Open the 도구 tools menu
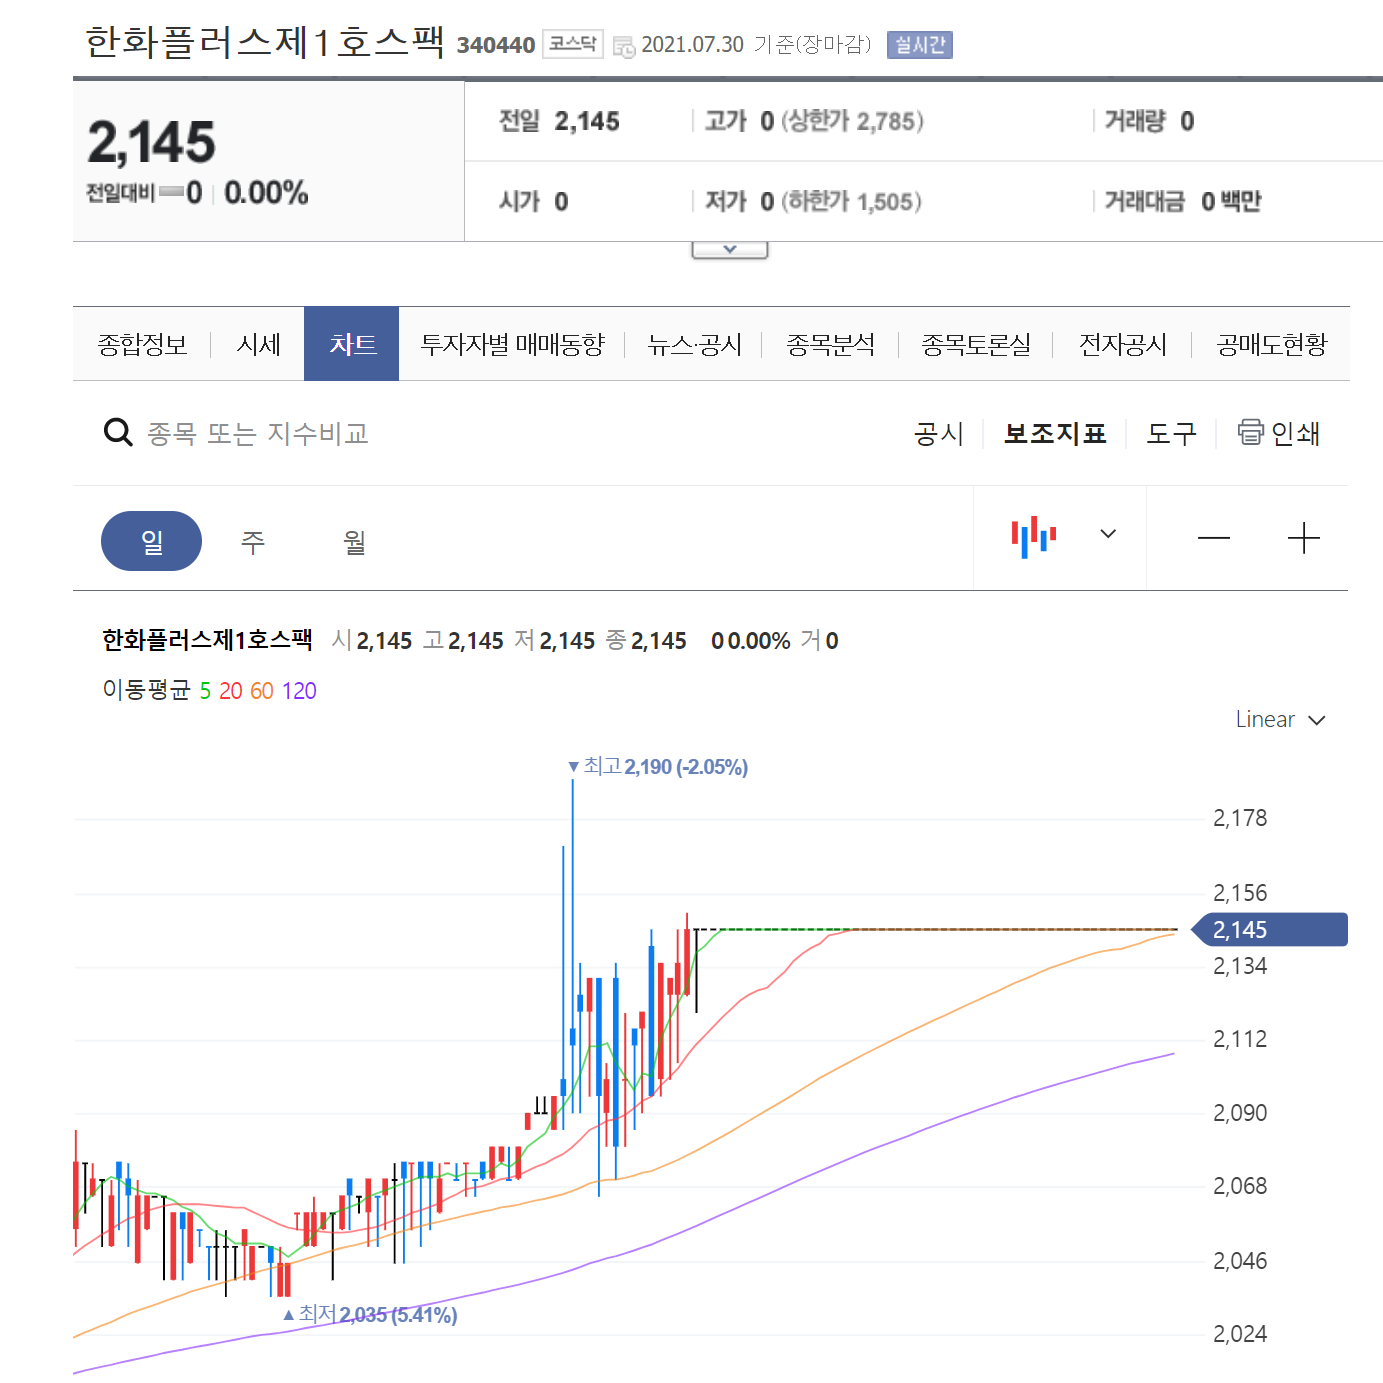The width and height of the screenshot is (1383, 1383). [x=1171, y=433]
